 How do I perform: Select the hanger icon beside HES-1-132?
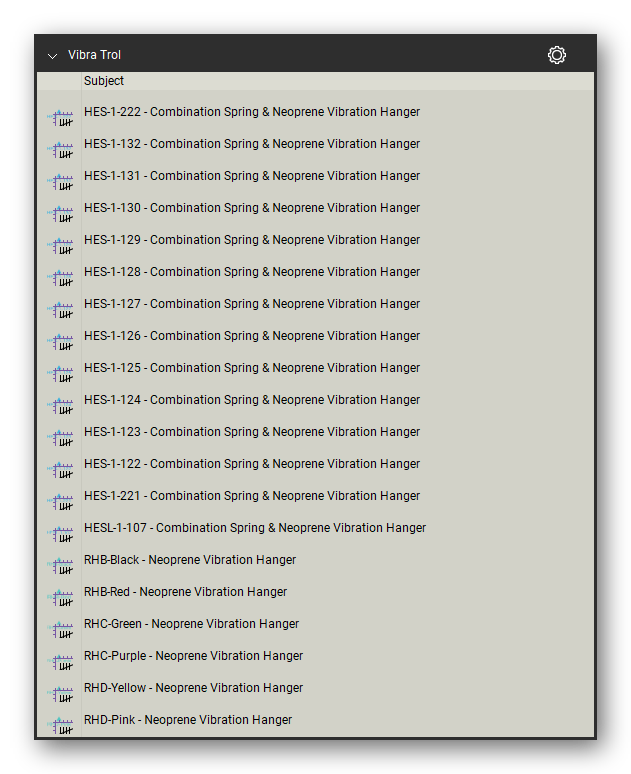(60, 150)
